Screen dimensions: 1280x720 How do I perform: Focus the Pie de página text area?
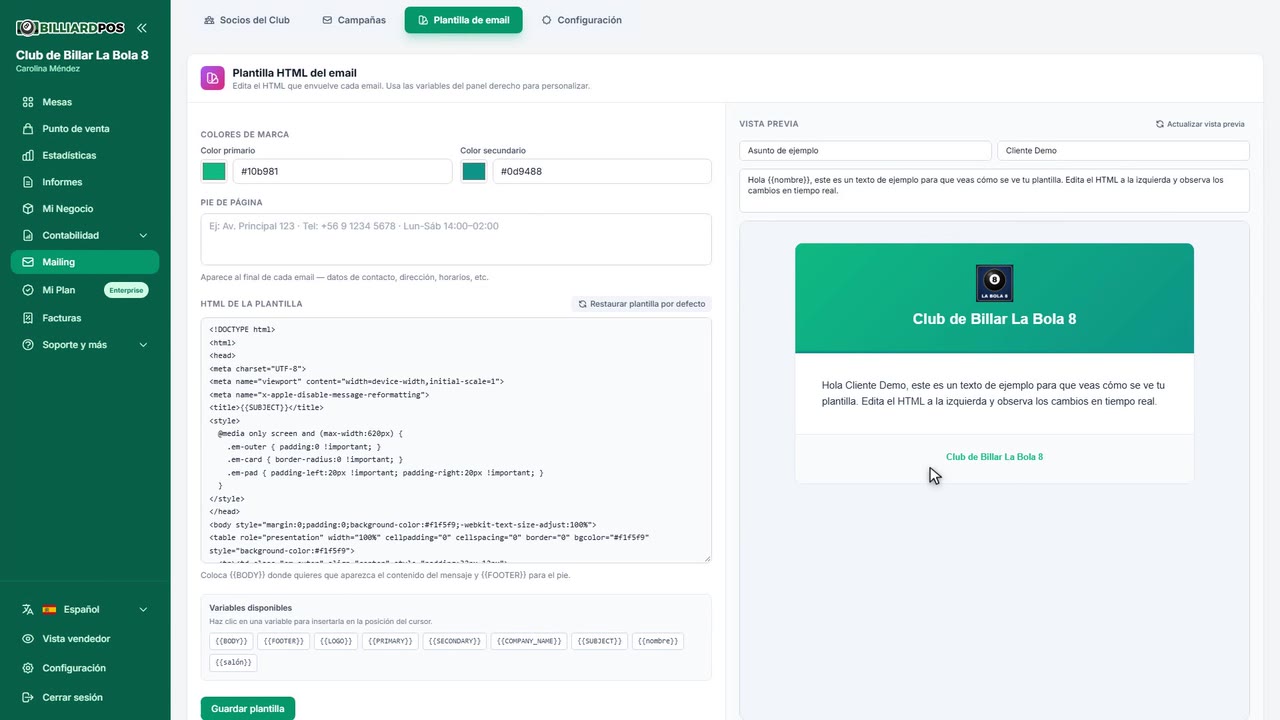456,239
